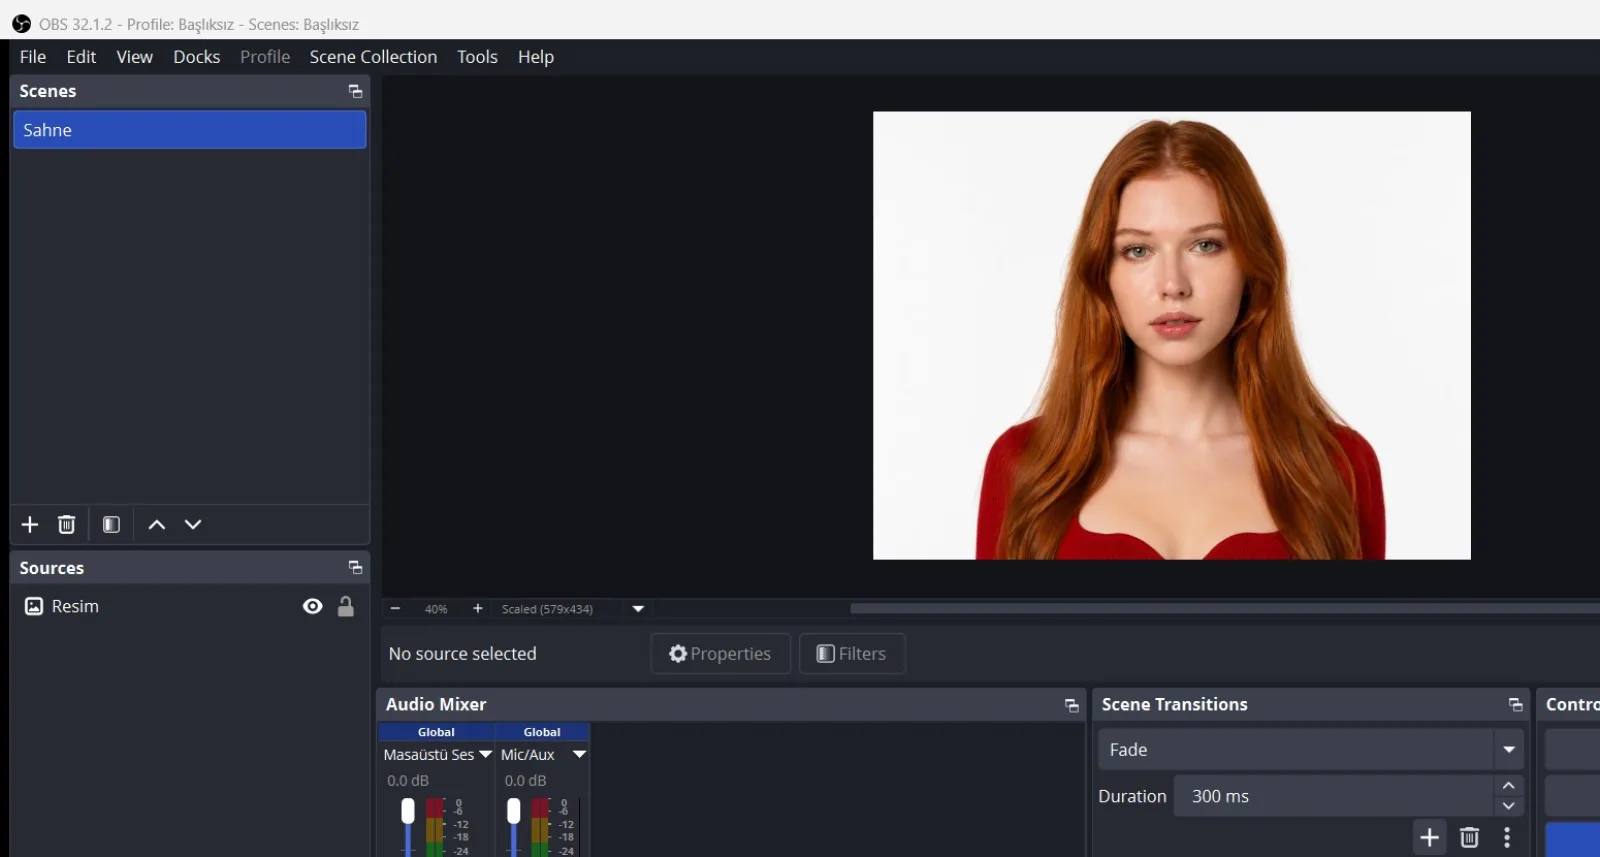This screenshot has height=857, width=1600.
Task: Open the Edit menu
Action: coord(81,57)
